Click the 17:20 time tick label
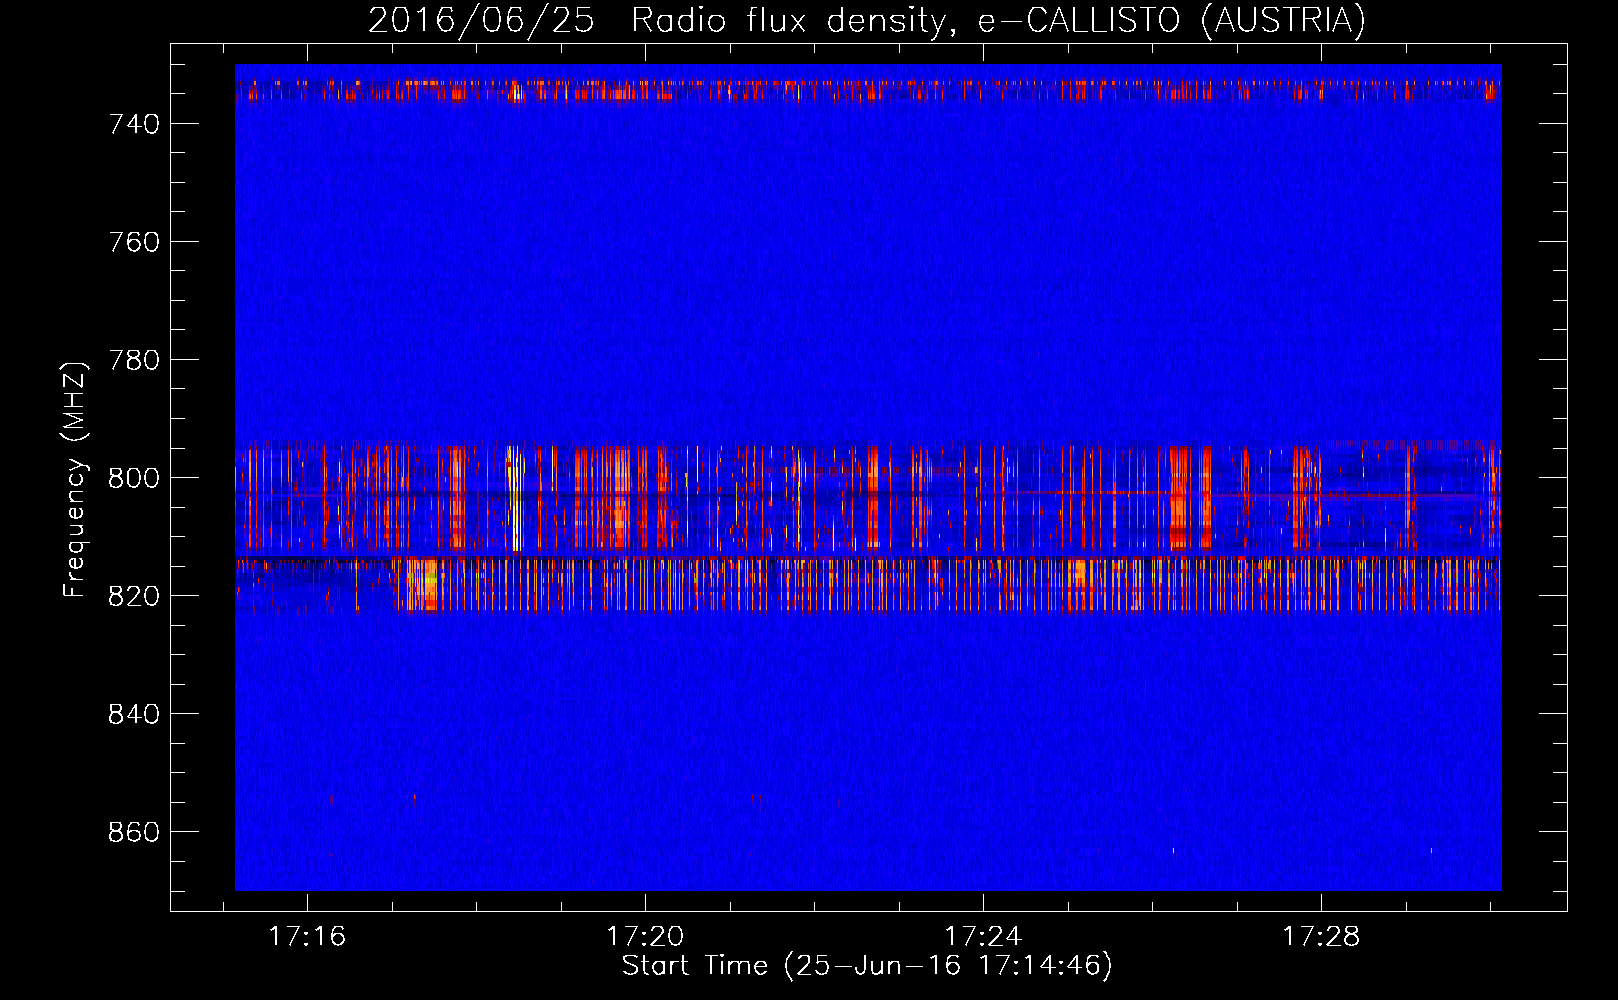1618x1000 pixels. click(x=645, y=936)
